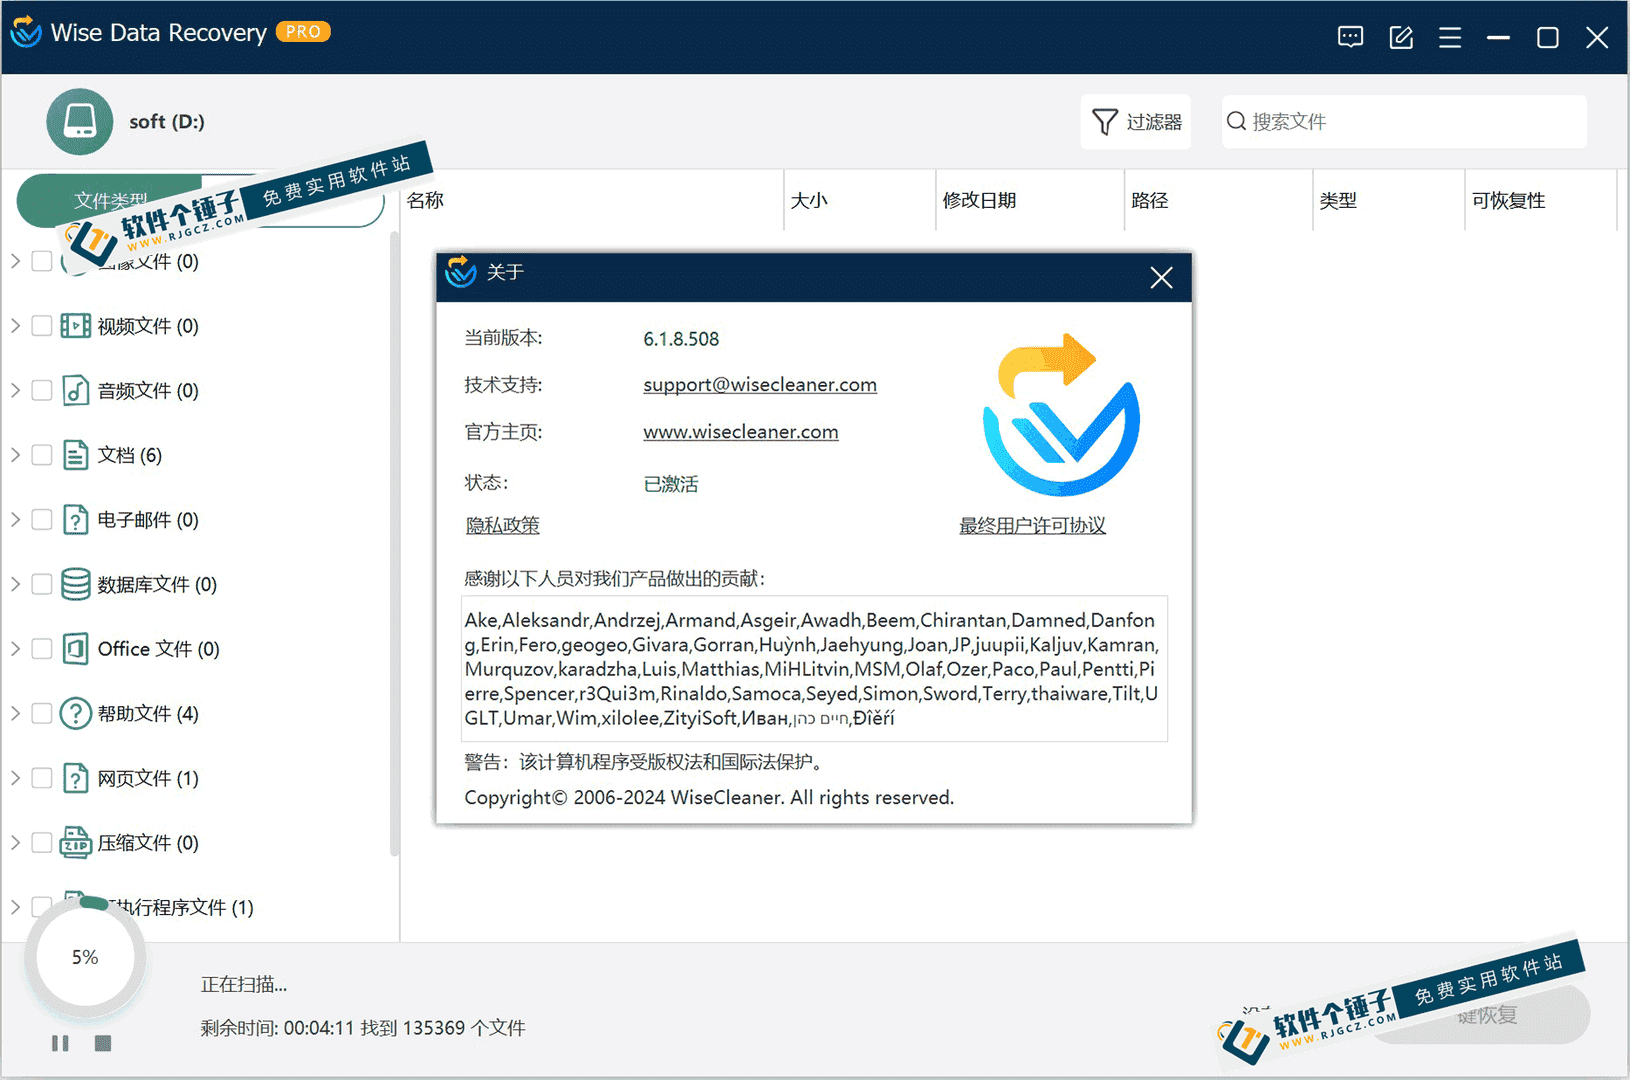Screen dimensions: 1630x1080
Task: Expand the 音频文件 category
Action: click(15, 390)
